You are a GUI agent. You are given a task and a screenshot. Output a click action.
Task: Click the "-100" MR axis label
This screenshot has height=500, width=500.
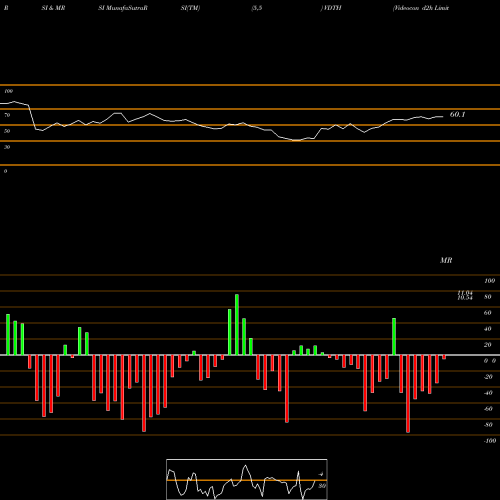tap(489, 441)
